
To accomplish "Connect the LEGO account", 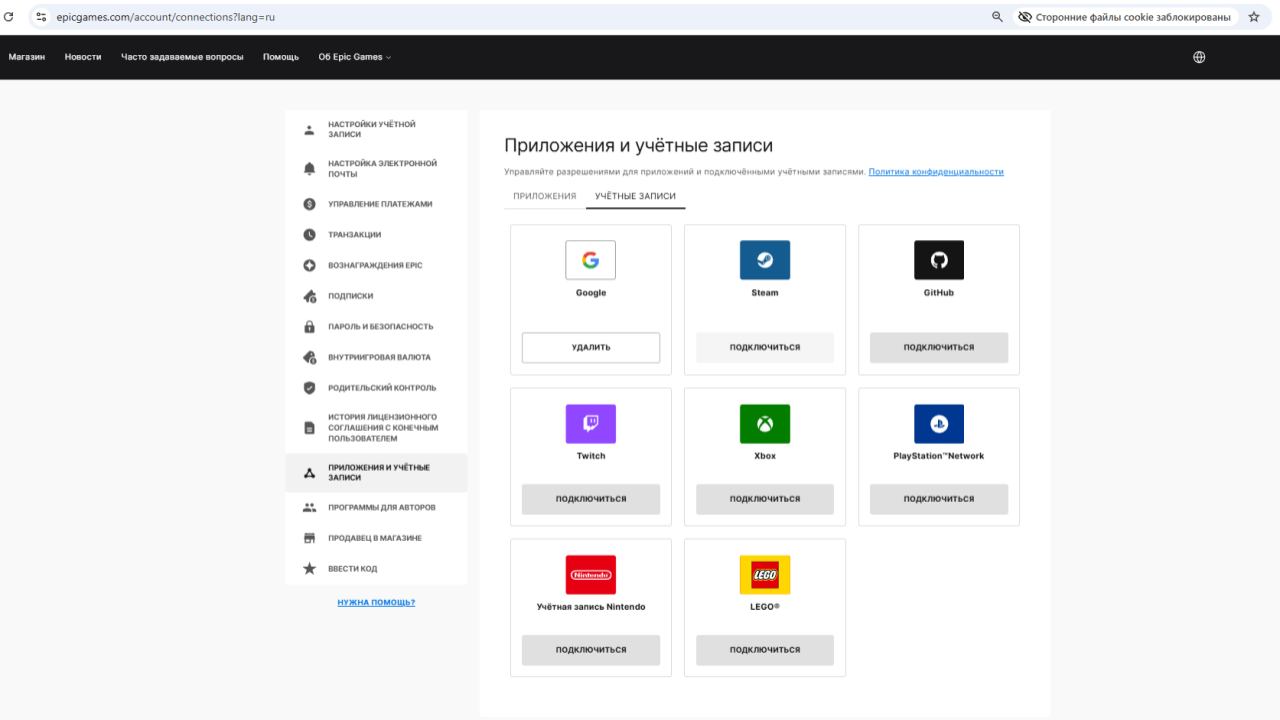I will click(765, 650).
